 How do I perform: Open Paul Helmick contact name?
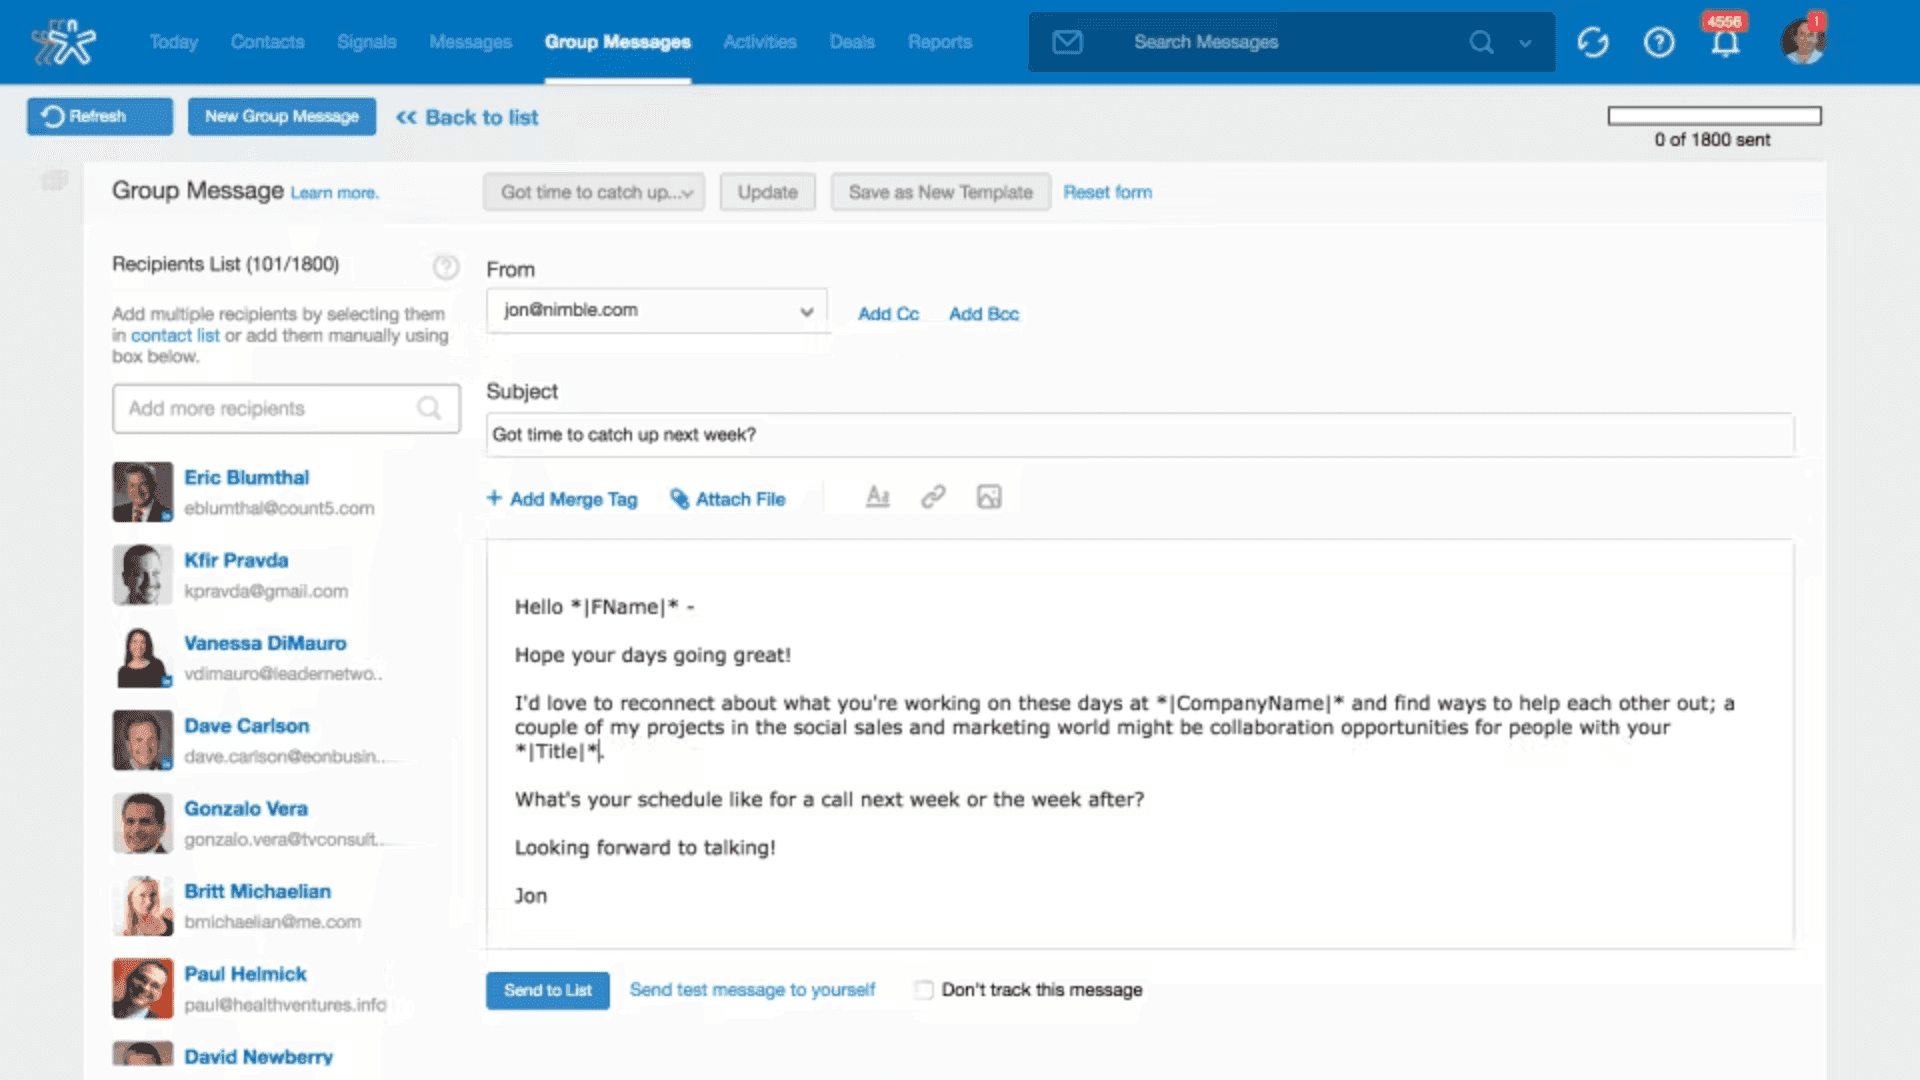click(245, 974)
